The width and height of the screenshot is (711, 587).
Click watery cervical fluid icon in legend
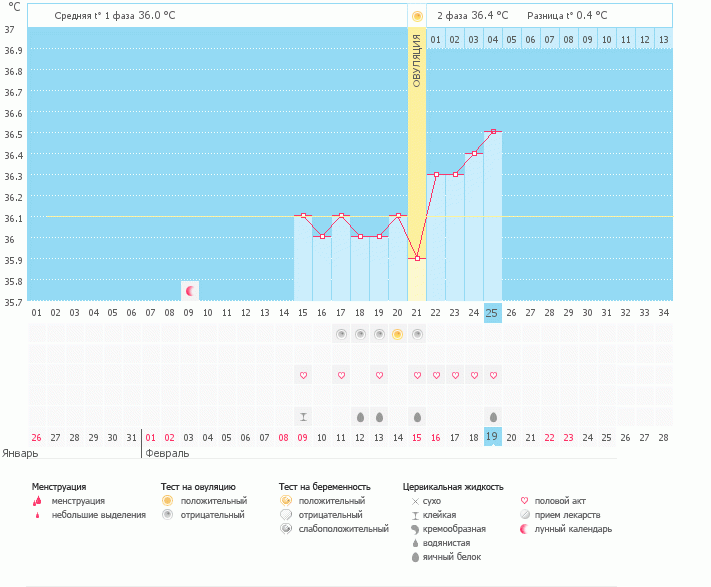415,543
